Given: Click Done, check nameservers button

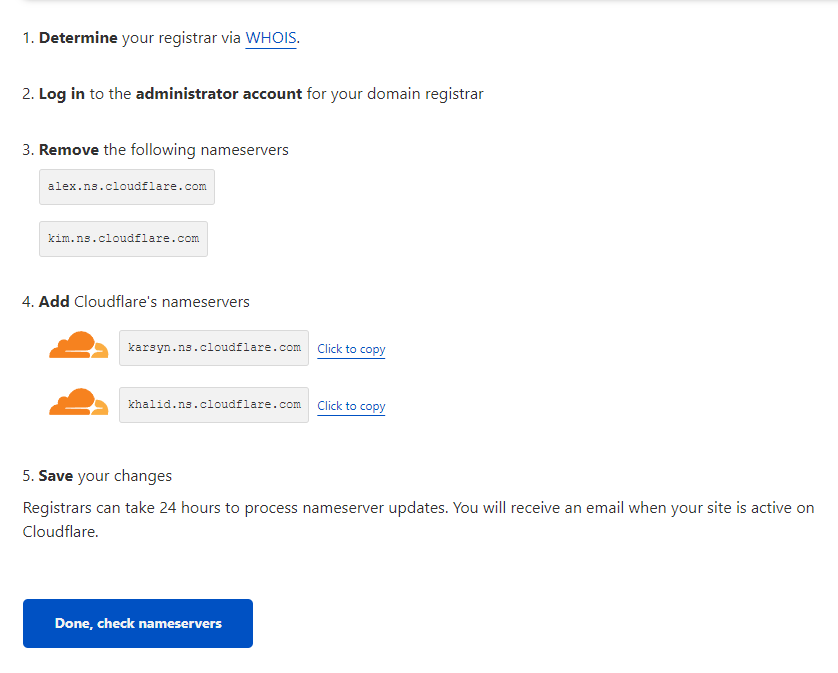Looking at the screenshot, I should pyautogui.click(x=138, y=623).
